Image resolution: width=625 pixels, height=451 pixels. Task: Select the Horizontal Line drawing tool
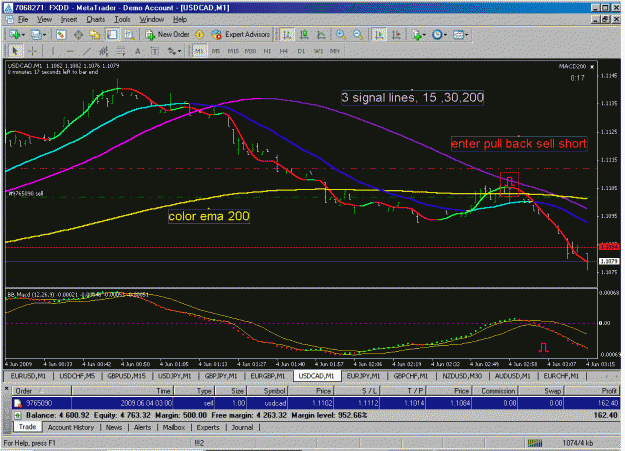coord(70,51)
